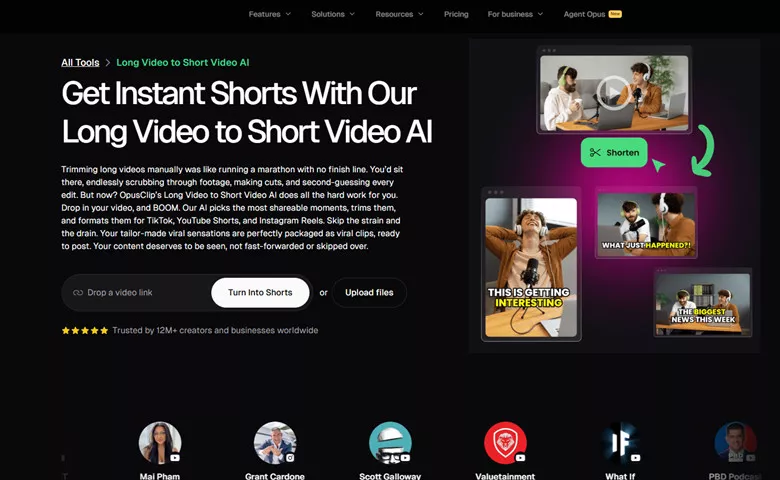Click the Scott Galloway name label
The image size is (780, 480).
tap(390, 476)
